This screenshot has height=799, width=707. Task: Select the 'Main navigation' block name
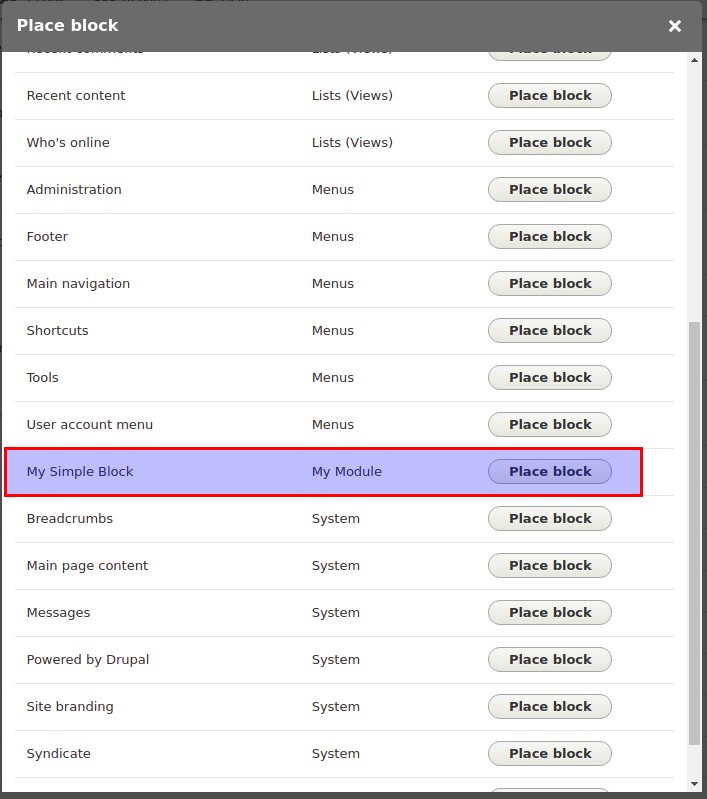tap(78, 284)
